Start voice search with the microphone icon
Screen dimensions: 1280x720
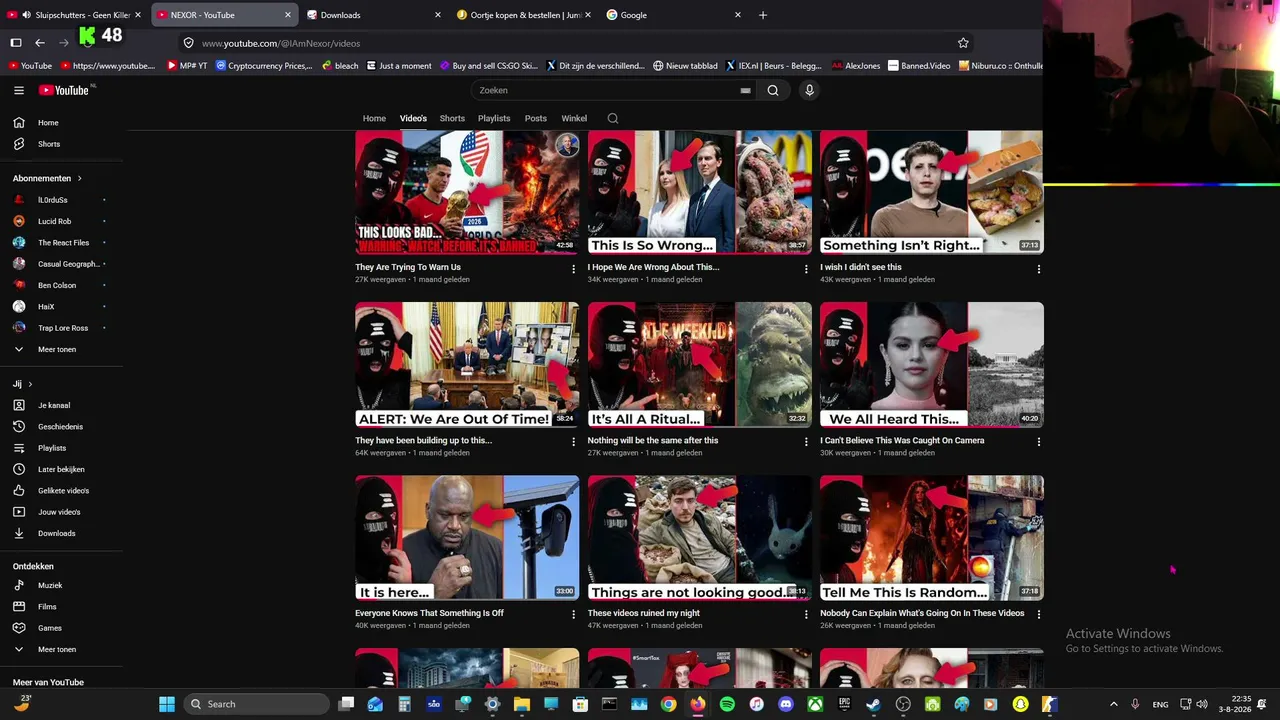809,90
